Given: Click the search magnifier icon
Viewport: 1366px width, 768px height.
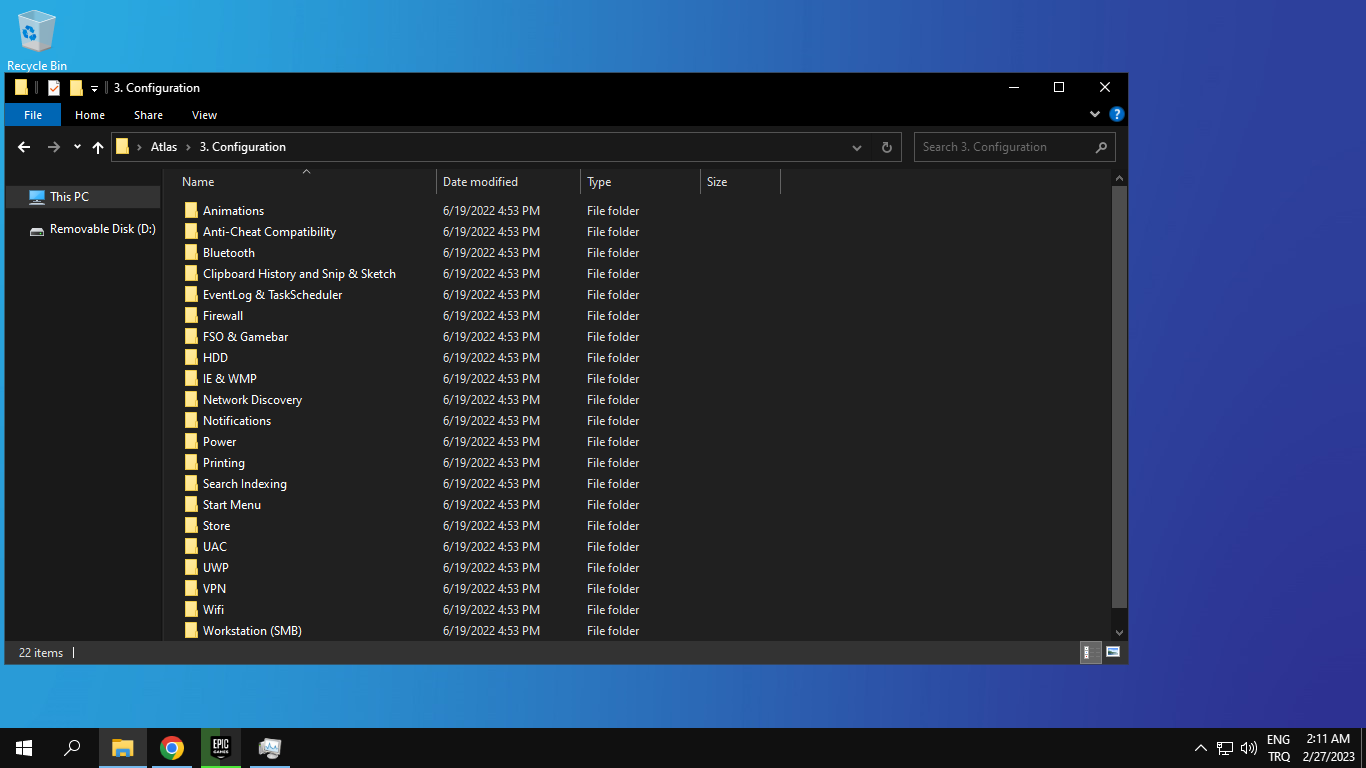Looking at the screenshot, I should tap(1101, 147).
